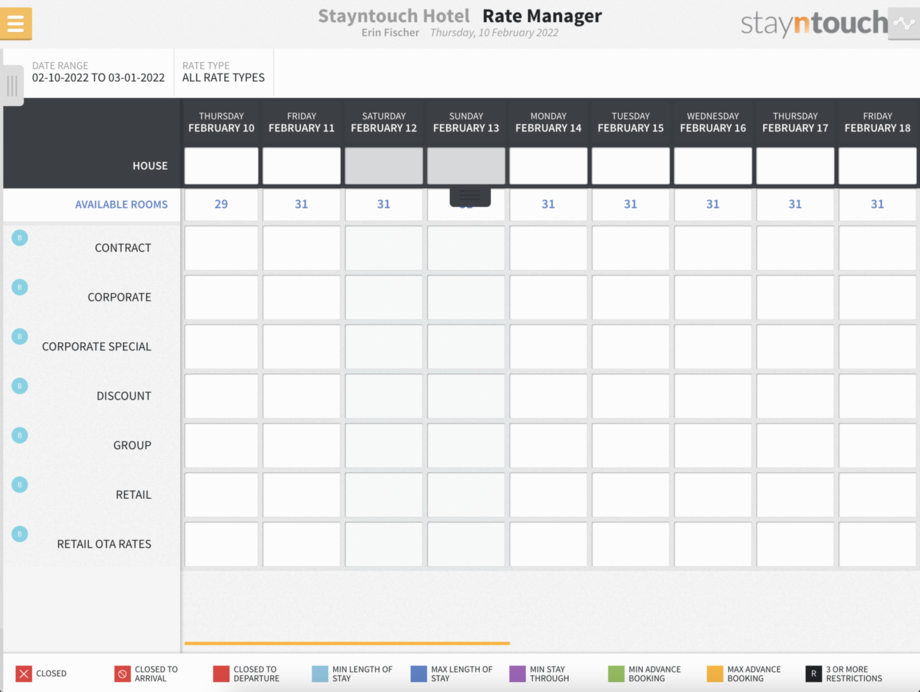920x692 pixels.
Task: Open the Corporate rate type row
Action: [x=119, y=297]
